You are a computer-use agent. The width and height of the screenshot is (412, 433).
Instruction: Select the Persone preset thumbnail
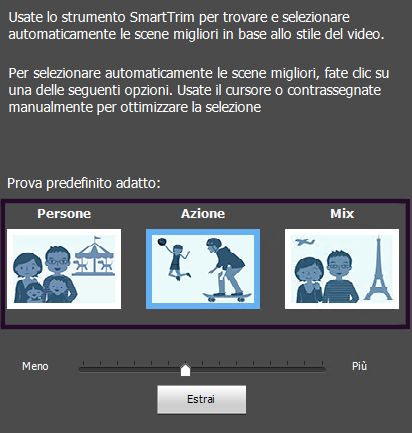[x=64, y=269]
